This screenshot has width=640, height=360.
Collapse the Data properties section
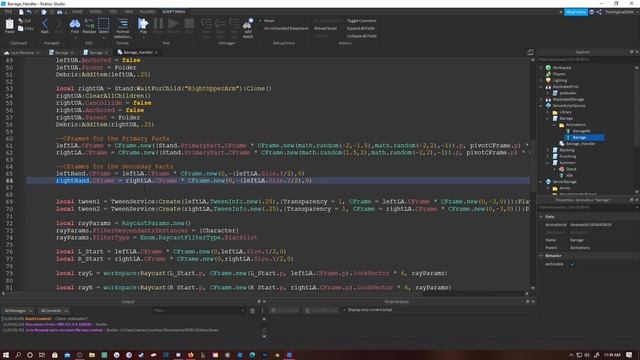click(542, 217)
